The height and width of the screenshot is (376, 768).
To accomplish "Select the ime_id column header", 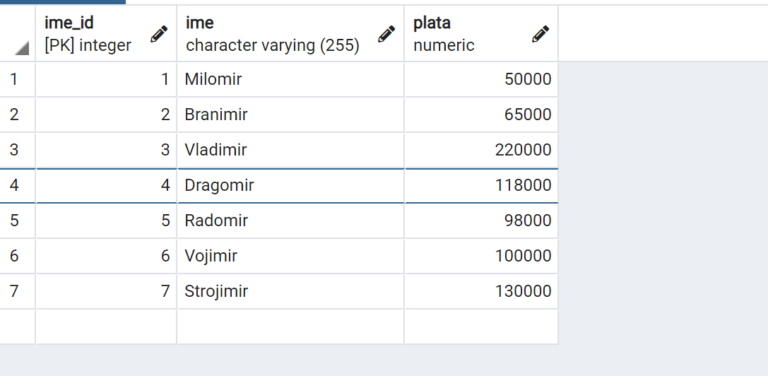I will (x=106, y=34).
